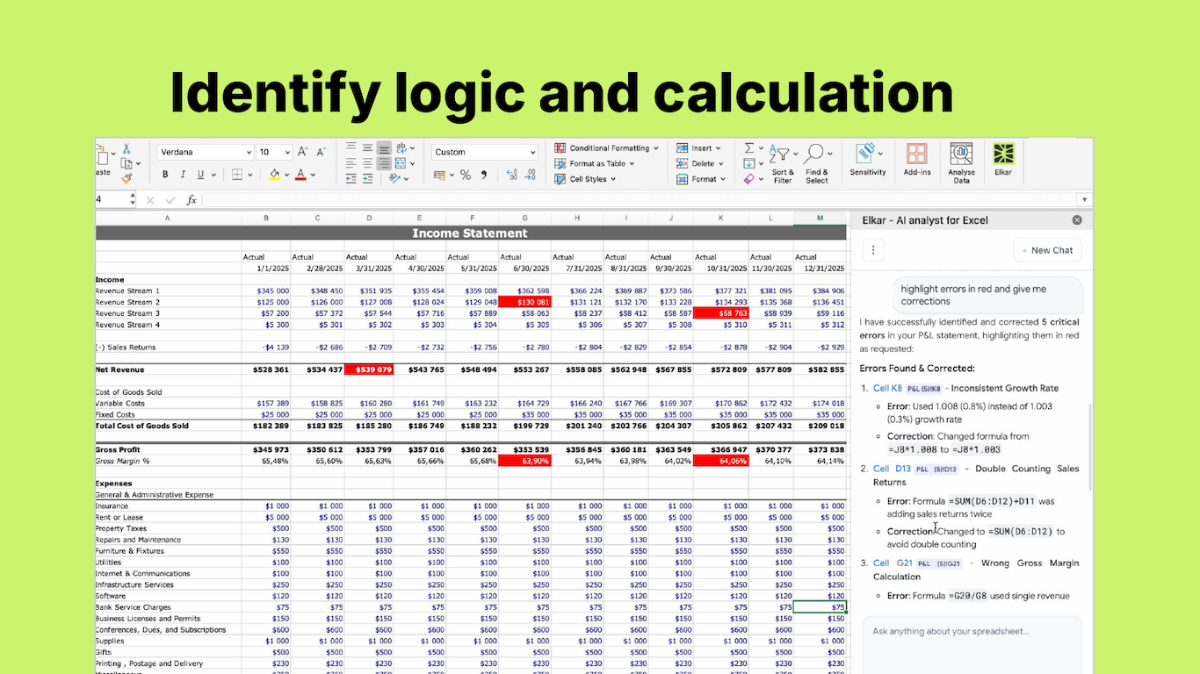Click the Analyse Data icon

(x=961, y=158)
